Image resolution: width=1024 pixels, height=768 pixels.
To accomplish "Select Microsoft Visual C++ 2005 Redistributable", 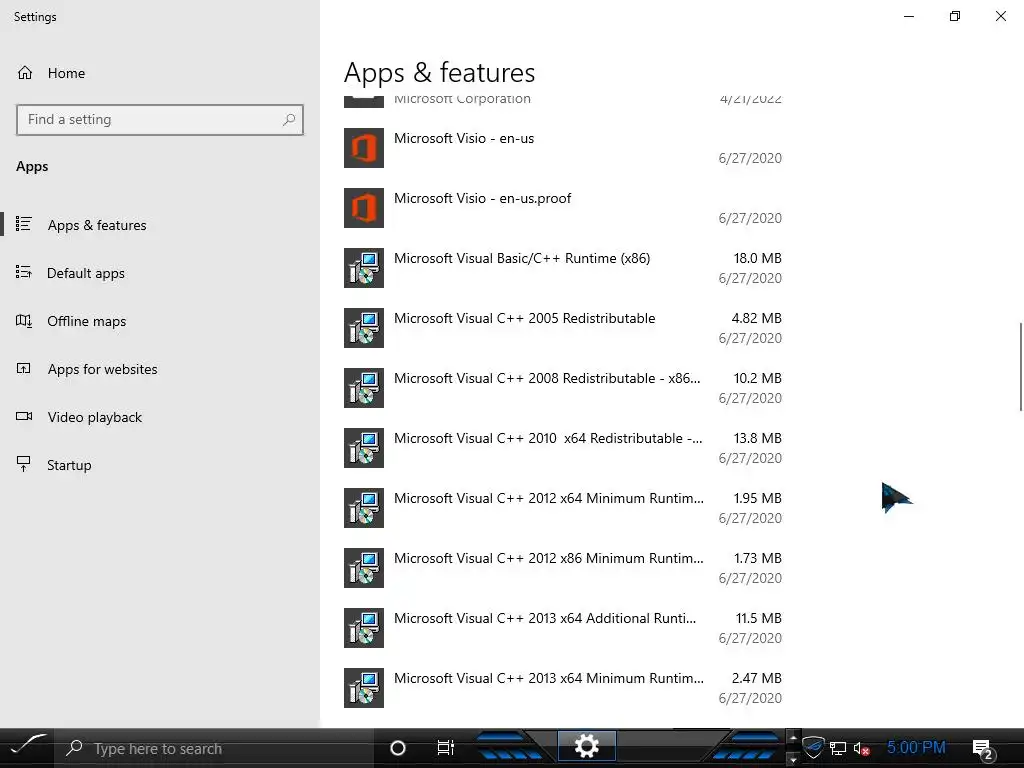I will point(563,328).
